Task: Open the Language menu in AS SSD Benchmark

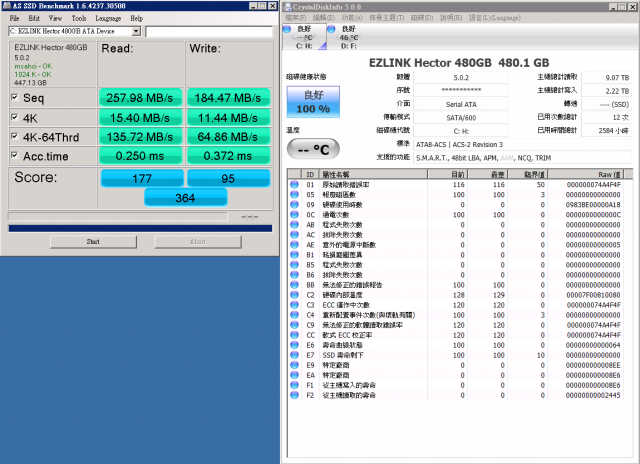Action: pos(108,18)
